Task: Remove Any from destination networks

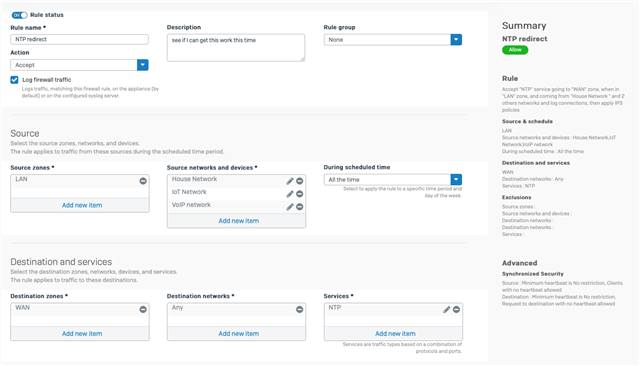Action: [300, 309]
